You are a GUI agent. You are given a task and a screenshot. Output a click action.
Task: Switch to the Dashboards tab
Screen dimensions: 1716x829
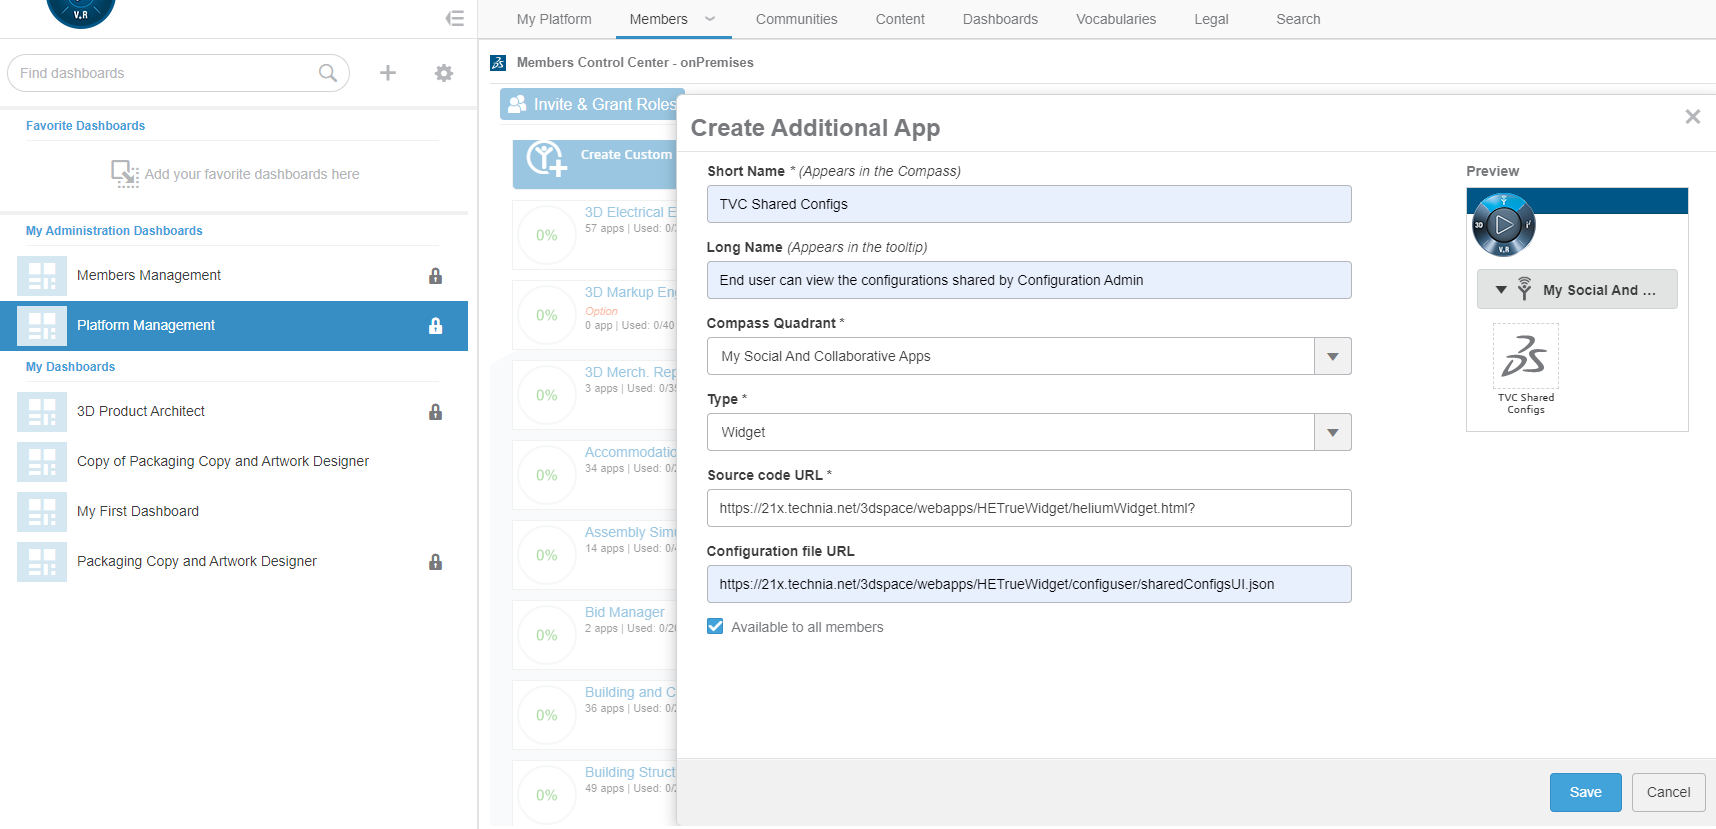1000,19
